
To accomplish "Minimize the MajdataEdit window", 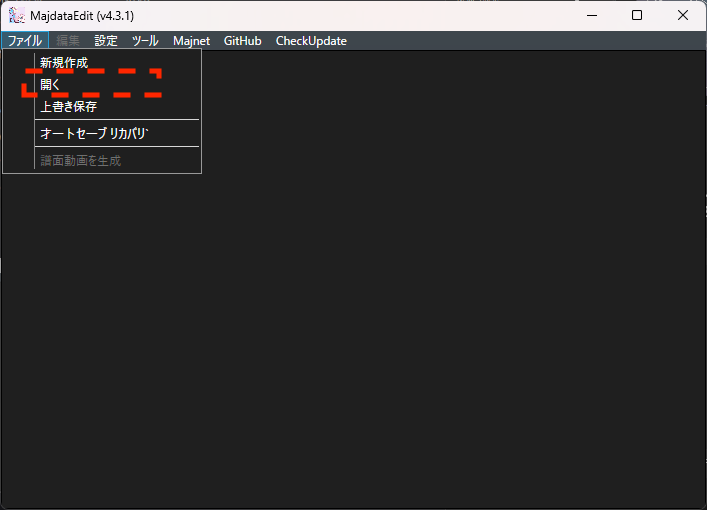I will coord(591,16).
